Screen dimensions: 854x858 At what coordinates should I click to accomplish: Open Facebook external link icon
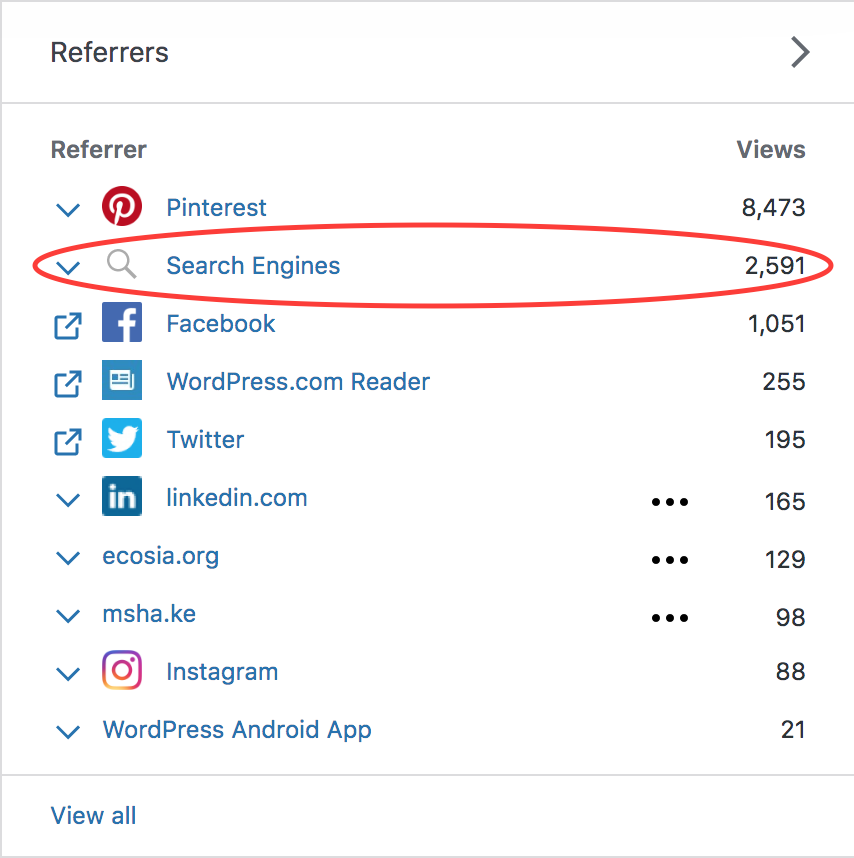[67, 325]
